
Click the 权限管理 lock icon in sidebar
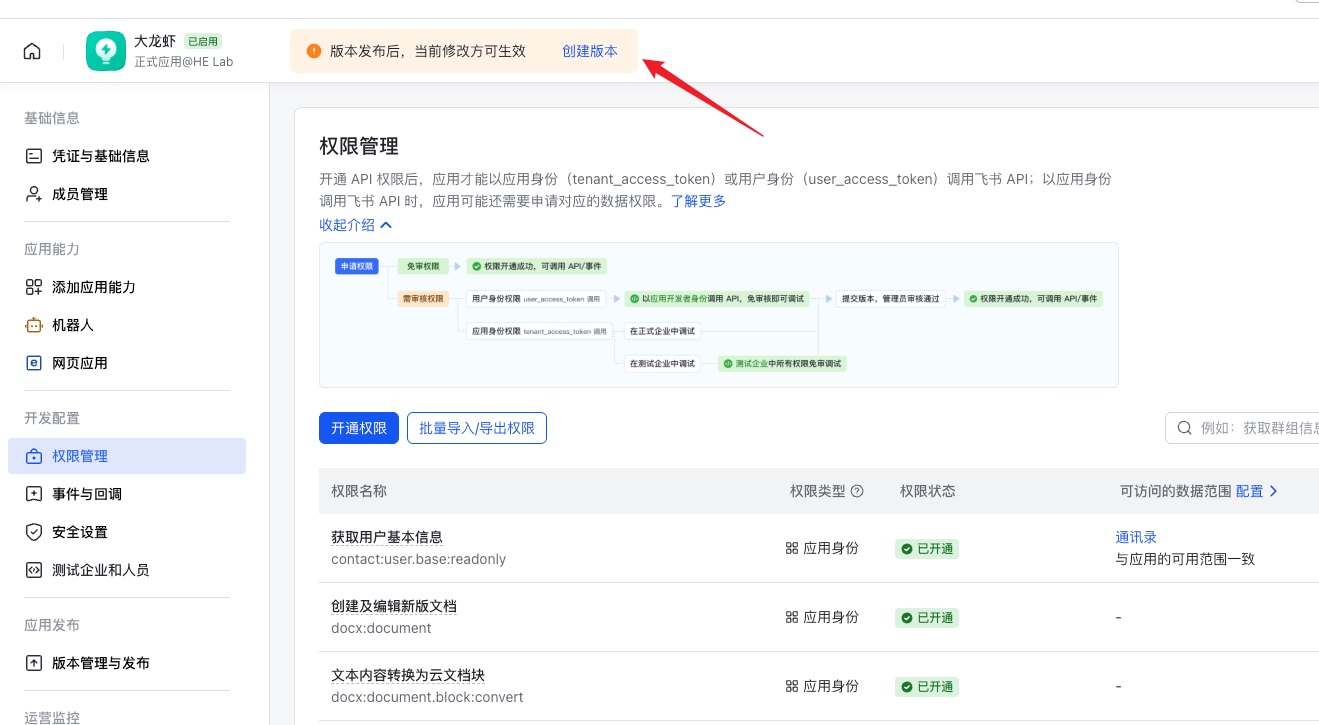pyautogui.click(x=34, y=456)
